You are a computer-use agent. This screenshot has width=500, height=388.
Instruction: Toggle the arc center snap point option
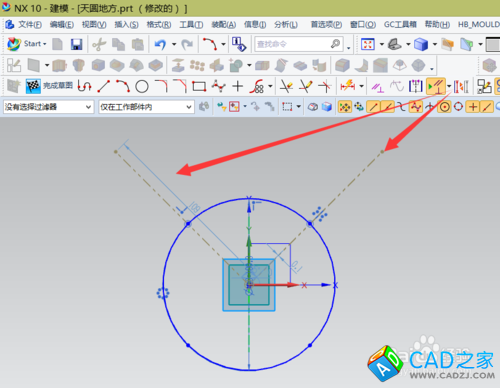pyautogui.click(x=445, y=107)
